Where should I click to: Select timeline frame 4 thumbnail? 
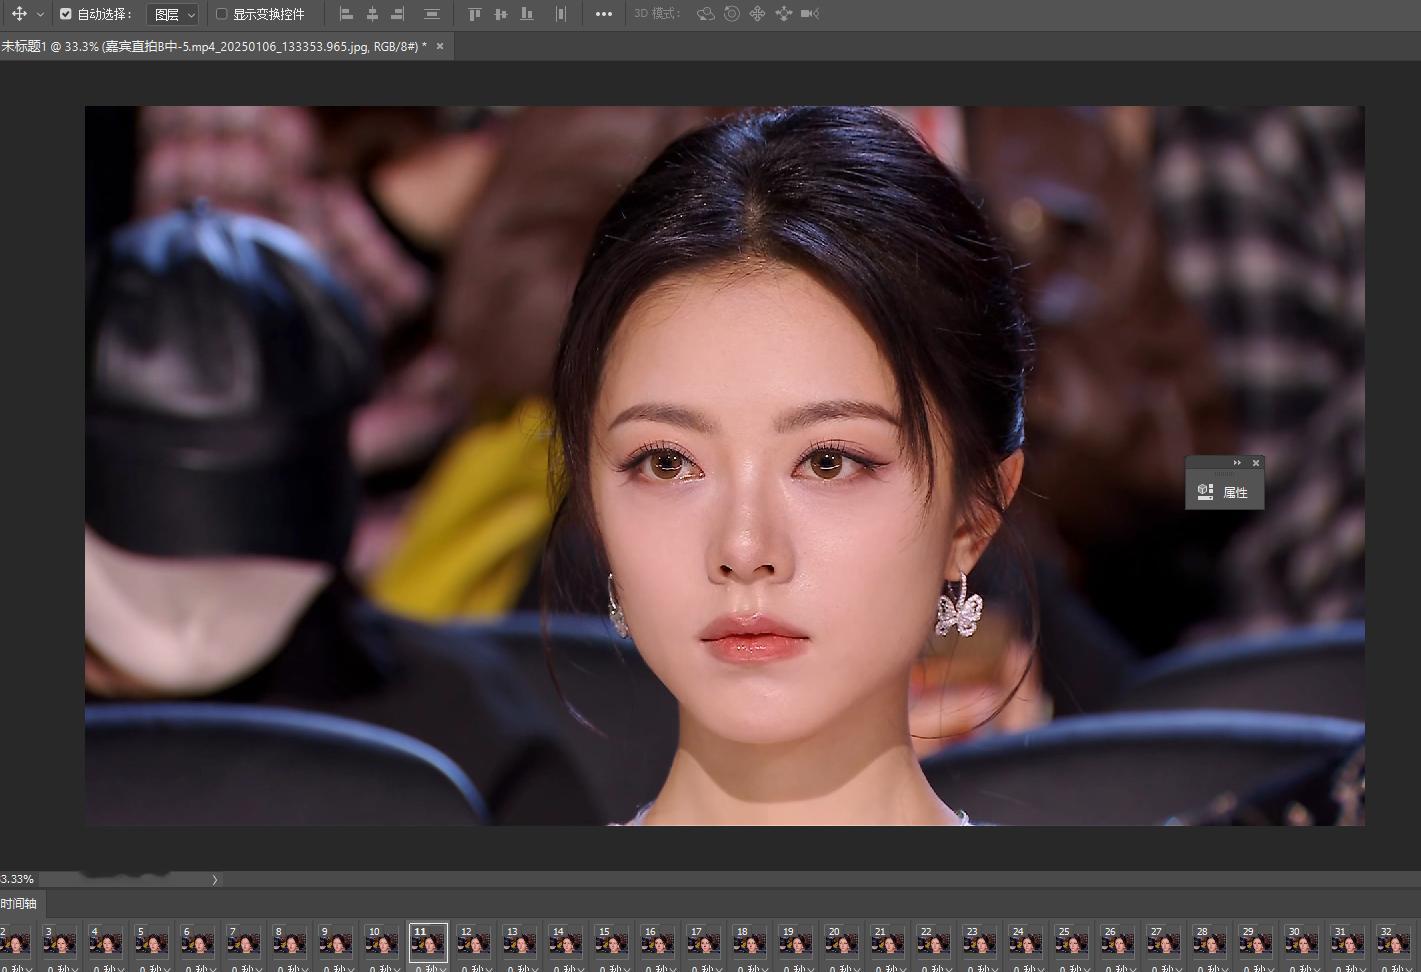[x=106, y=942]
